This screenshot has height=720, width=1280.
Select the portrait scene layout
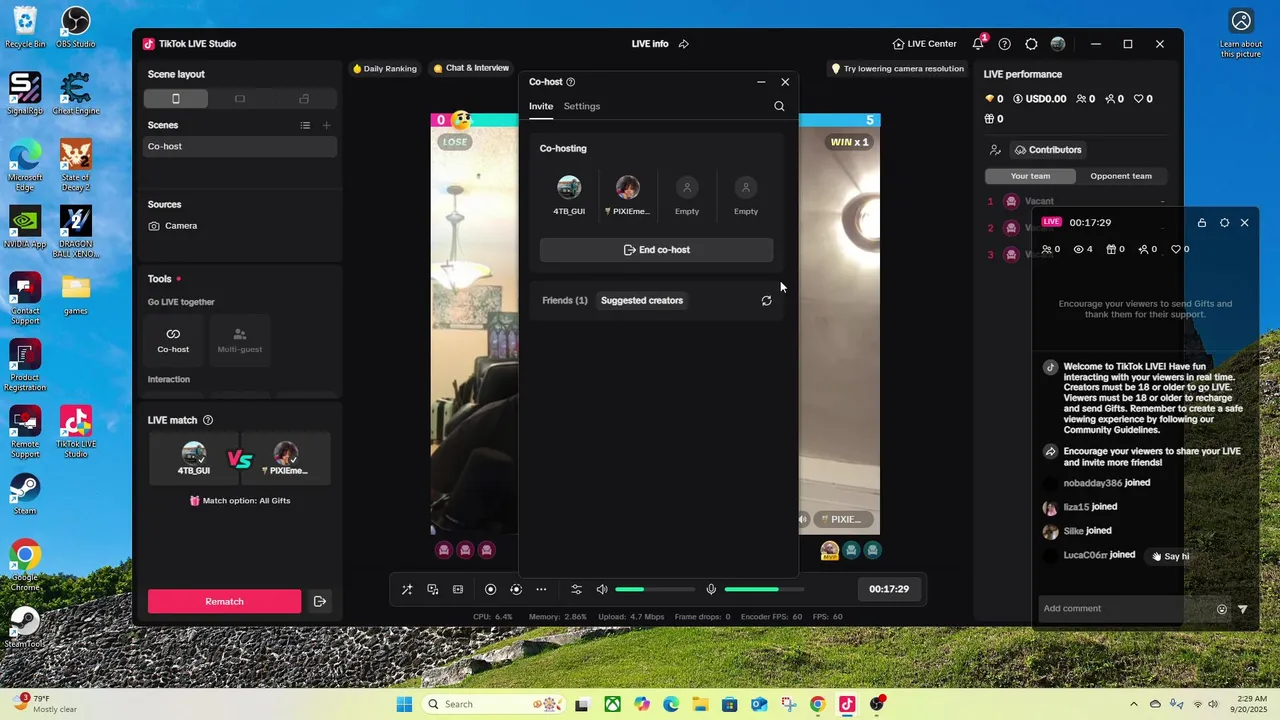pos(176,99)
